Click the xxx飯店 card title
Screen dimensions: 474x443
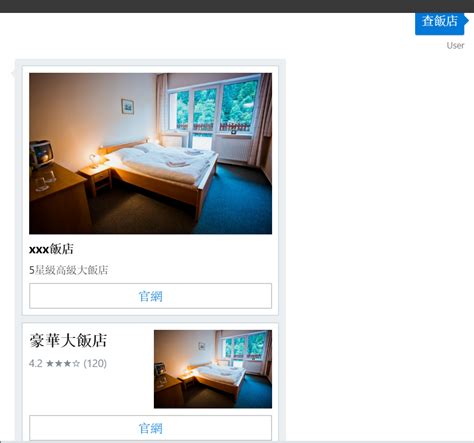tap(51, 249)
